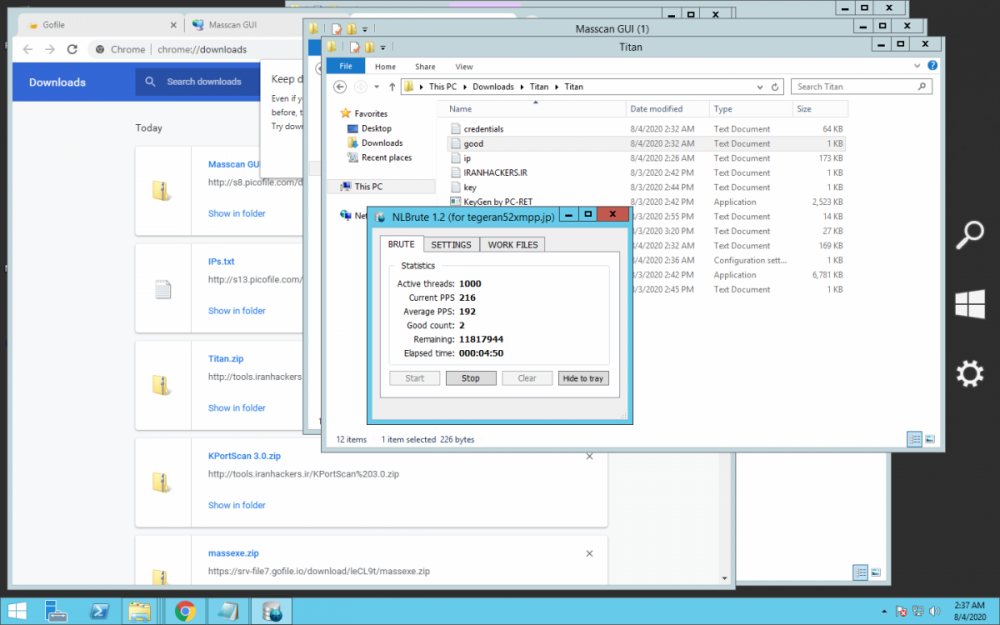1000x625 pixels.
Task: Remove KPortScan 3.0.zip from downloads list
Action: click(x=589, y=457)
